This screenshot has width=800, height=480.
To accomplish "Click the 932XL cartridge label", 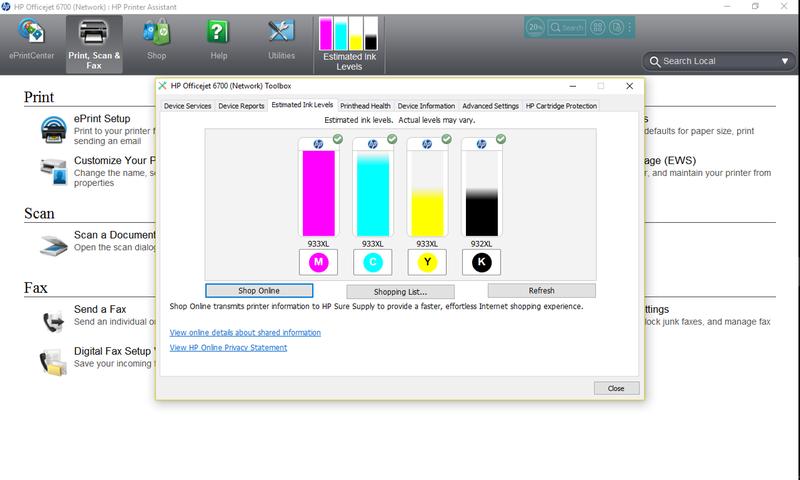I will click(x=482, y=244).
